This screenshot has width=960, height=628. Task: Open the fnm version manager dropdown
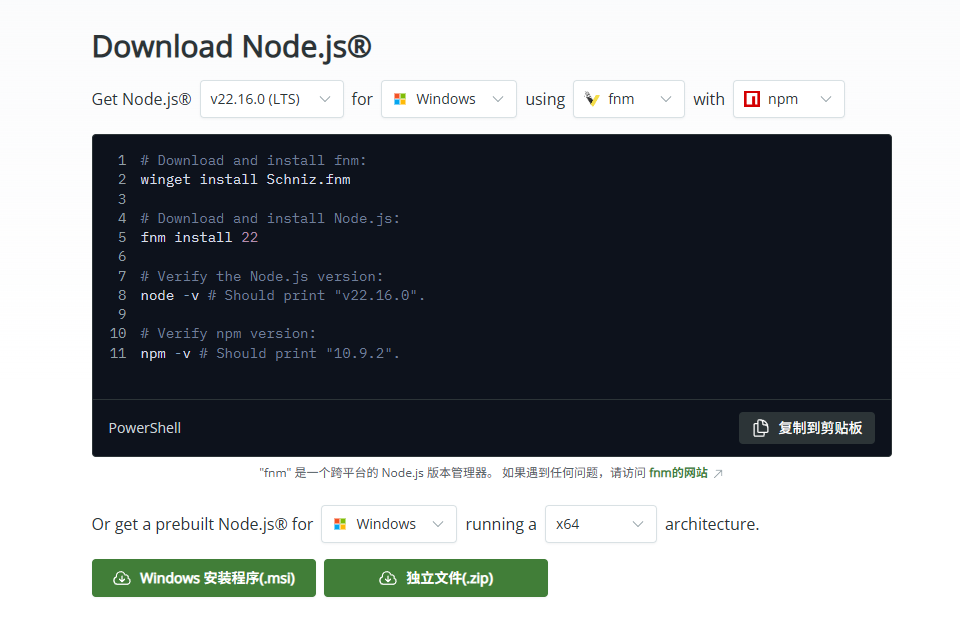click(x=628, y=99)
